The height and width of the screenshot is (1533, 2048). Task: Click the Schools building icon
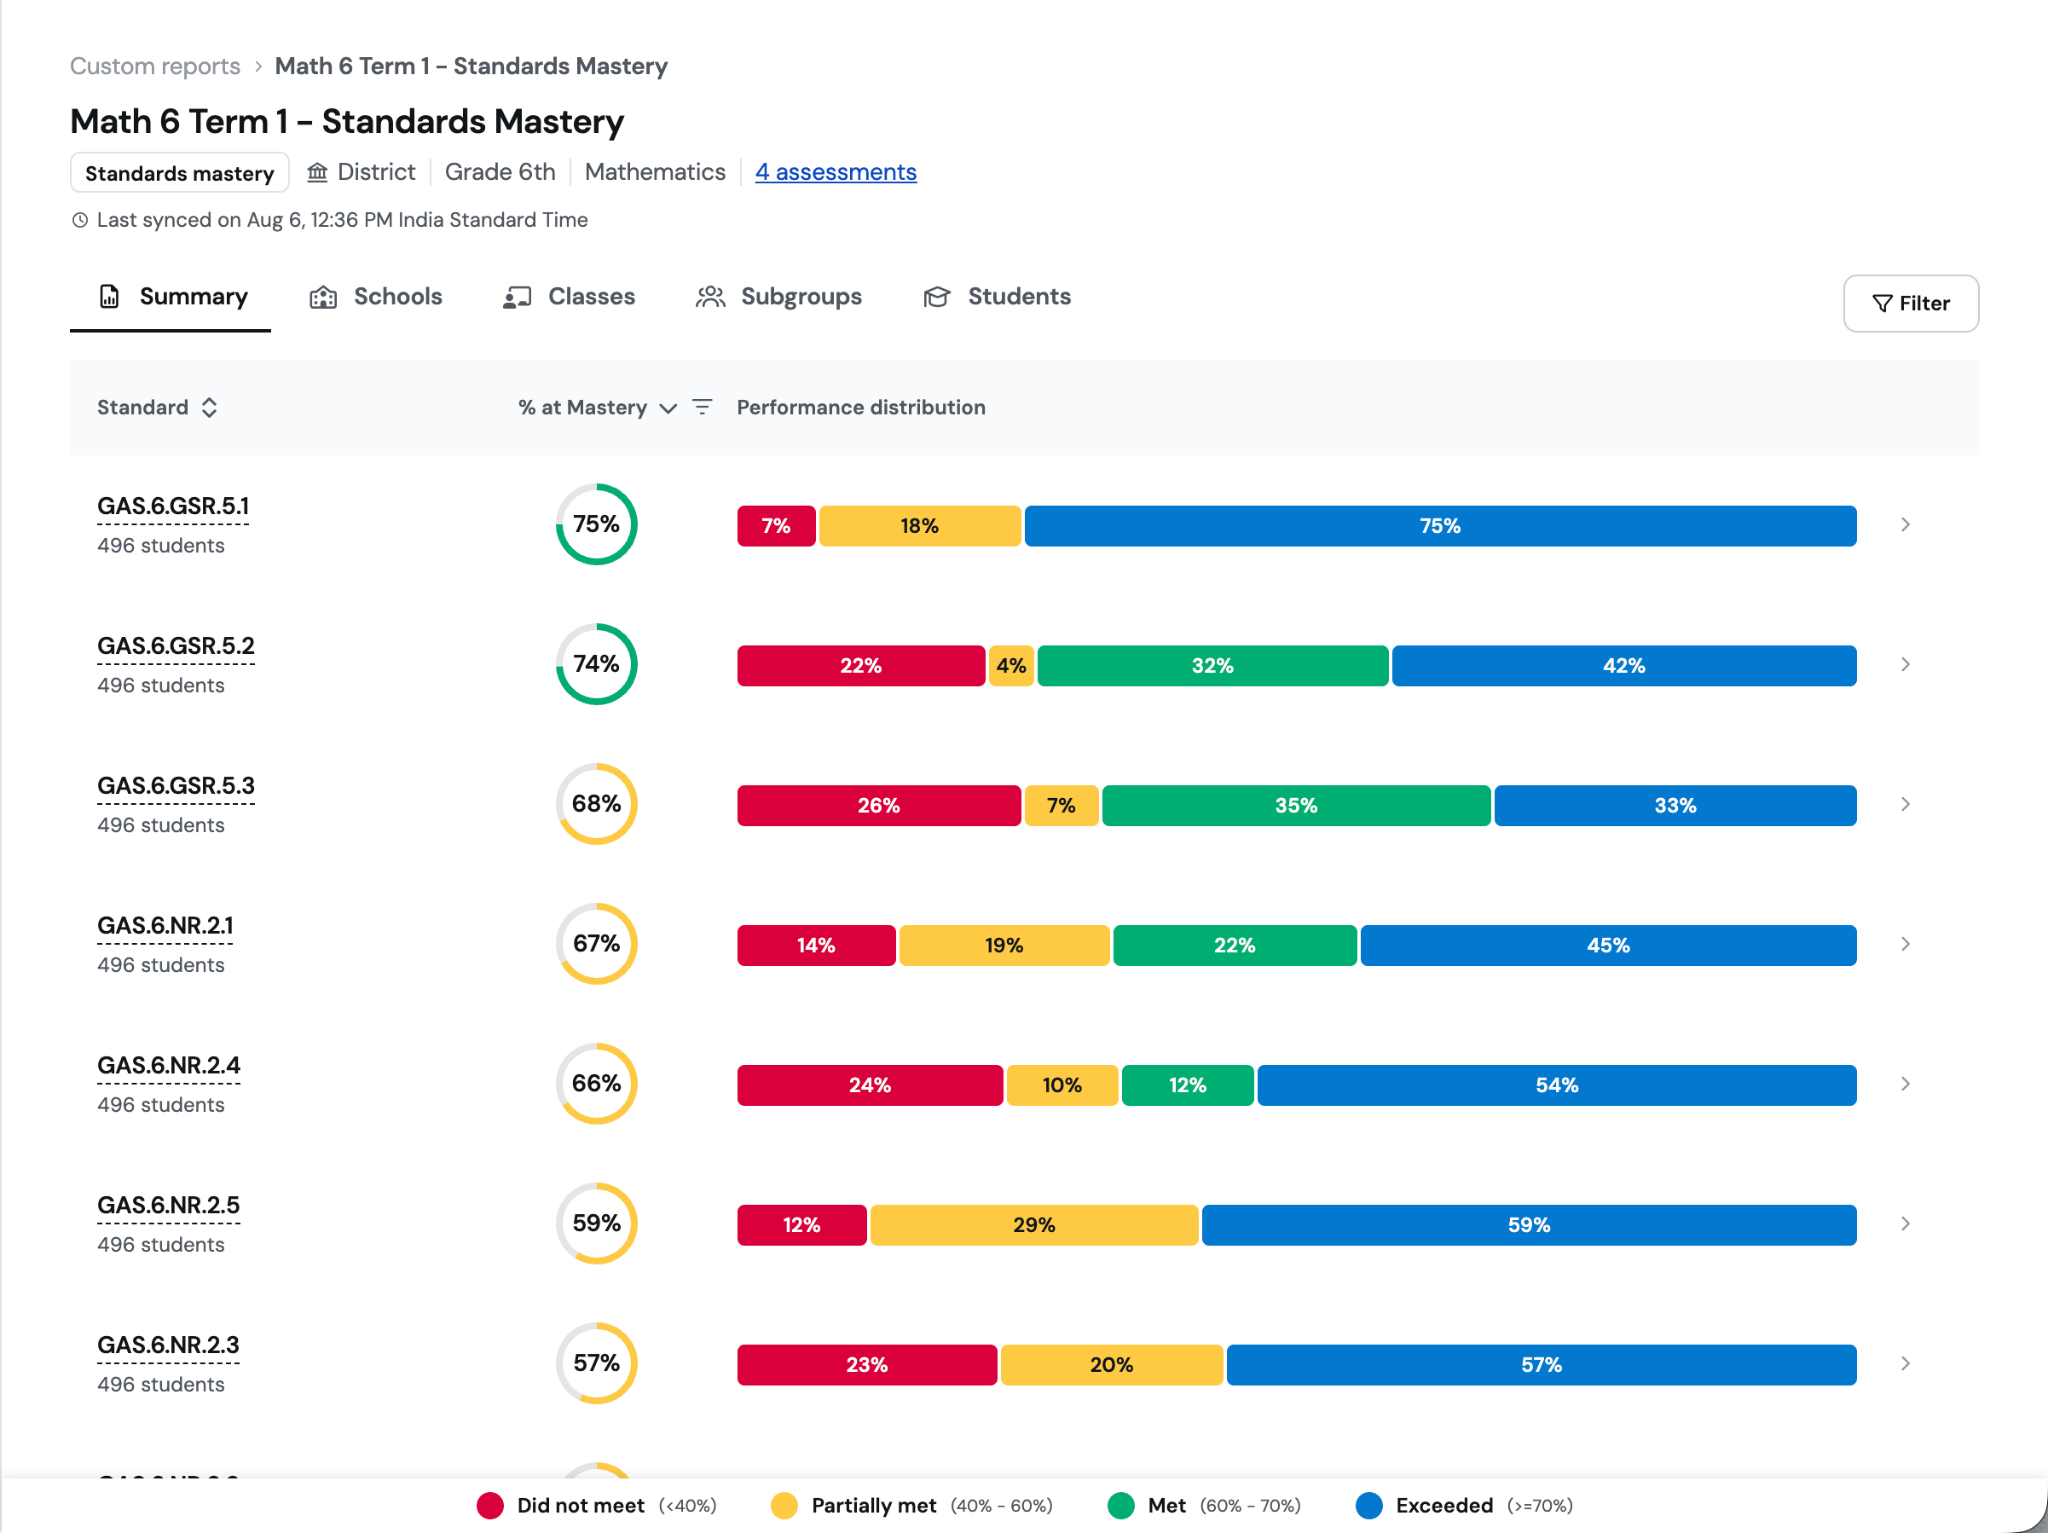pyautogui.click(x=323, y=297)
